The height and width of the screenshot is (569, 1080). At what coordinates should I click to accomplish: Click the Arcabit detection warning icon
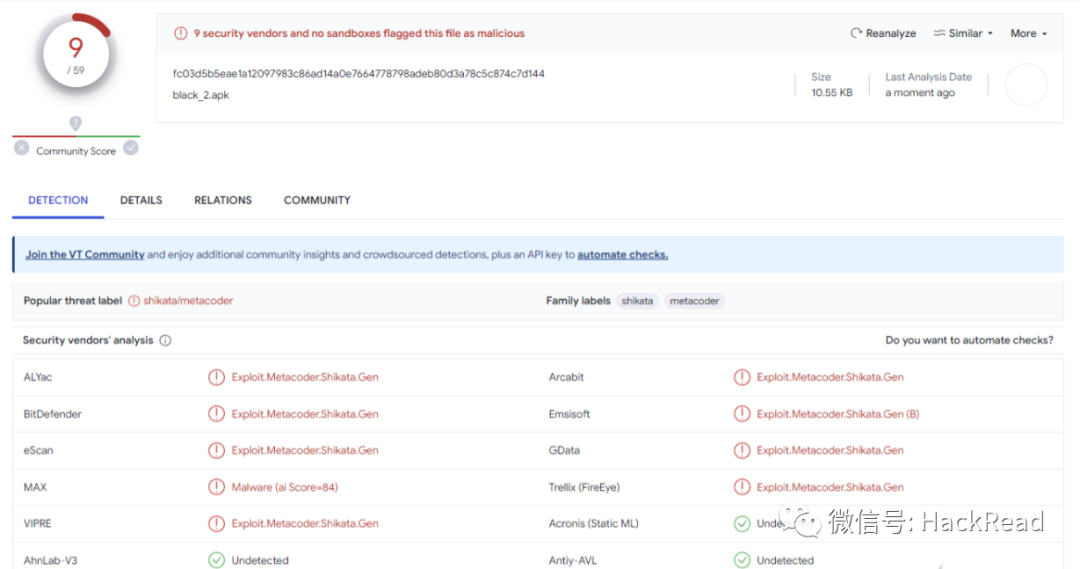pyautogui.click(x=742, y=377)
